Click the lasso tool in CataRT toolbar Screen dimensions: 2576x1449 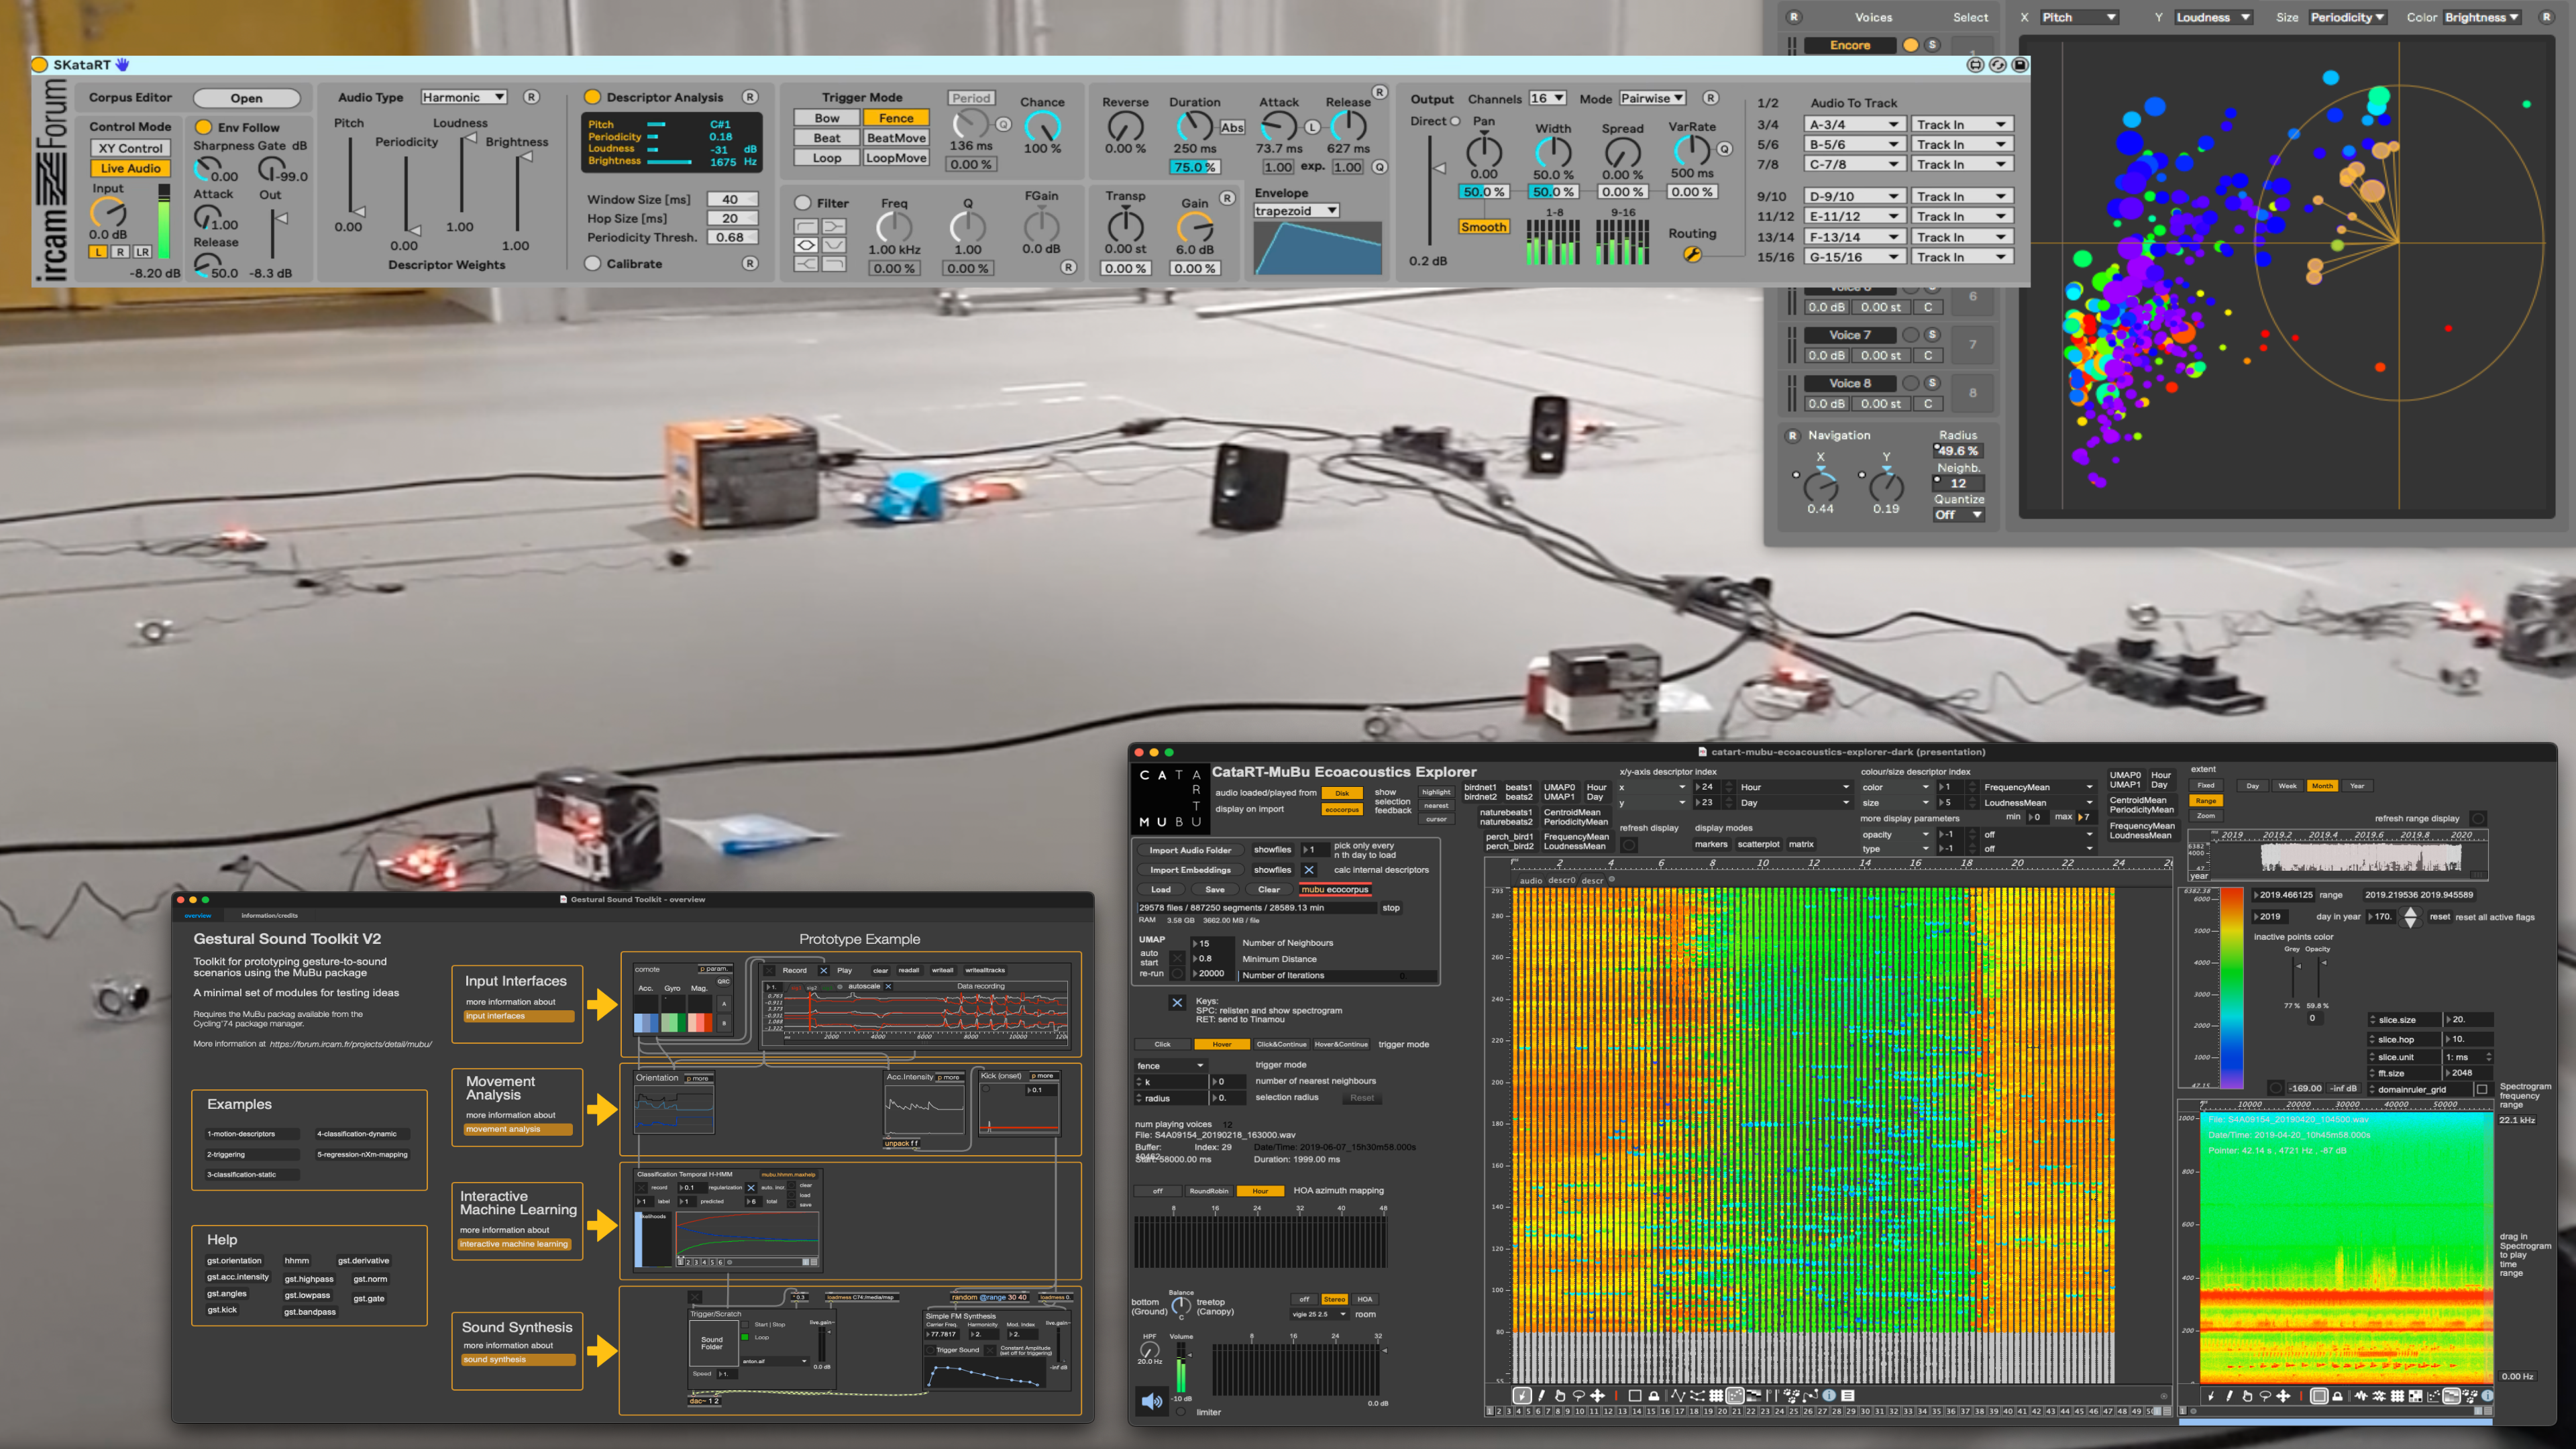tap(1579, 1396)
